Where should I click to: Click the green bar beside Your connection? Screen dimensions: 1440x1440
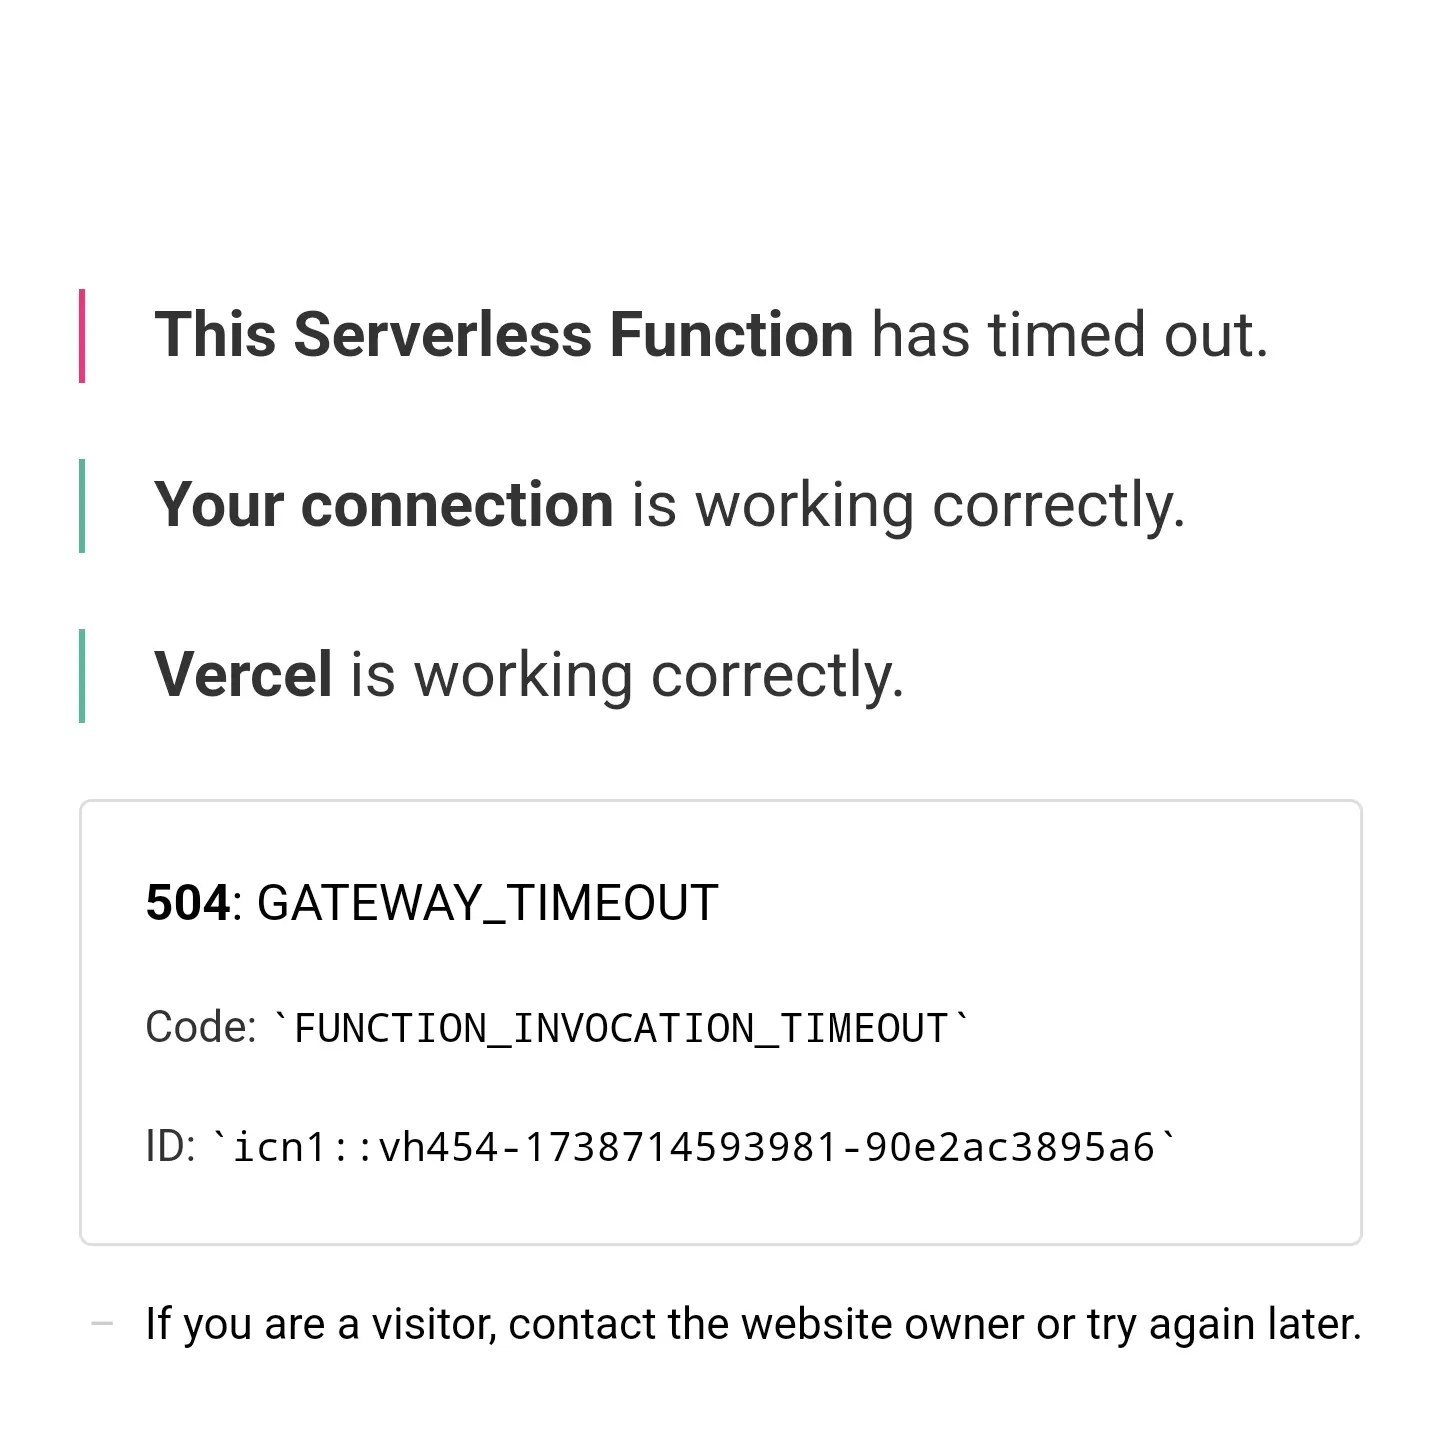pyautogui.click(x=82, y=506)
